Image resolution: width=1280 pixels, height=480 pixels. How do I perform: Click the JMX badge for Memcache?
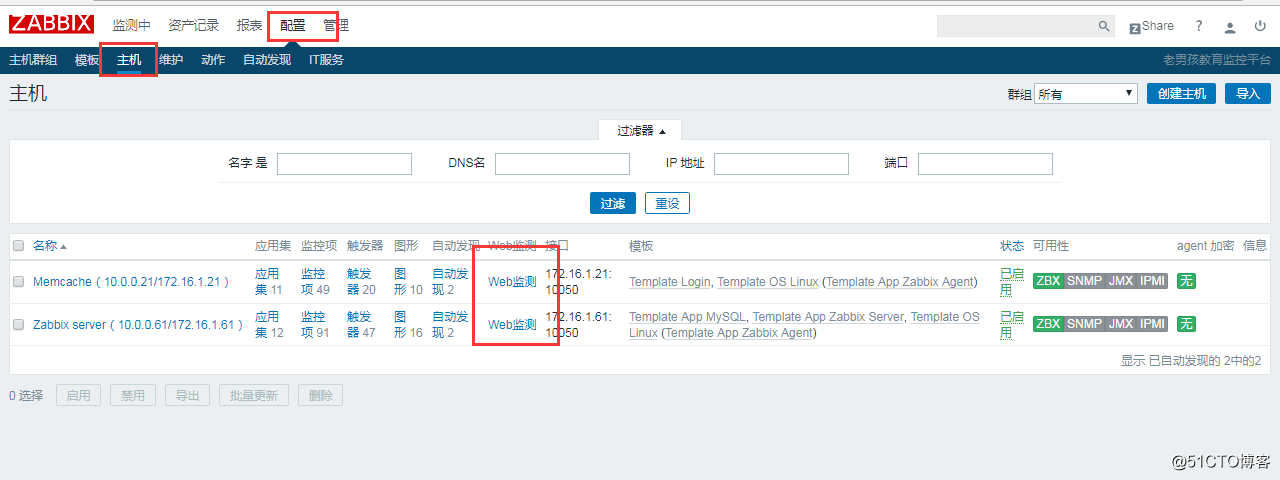point(1120,281)
